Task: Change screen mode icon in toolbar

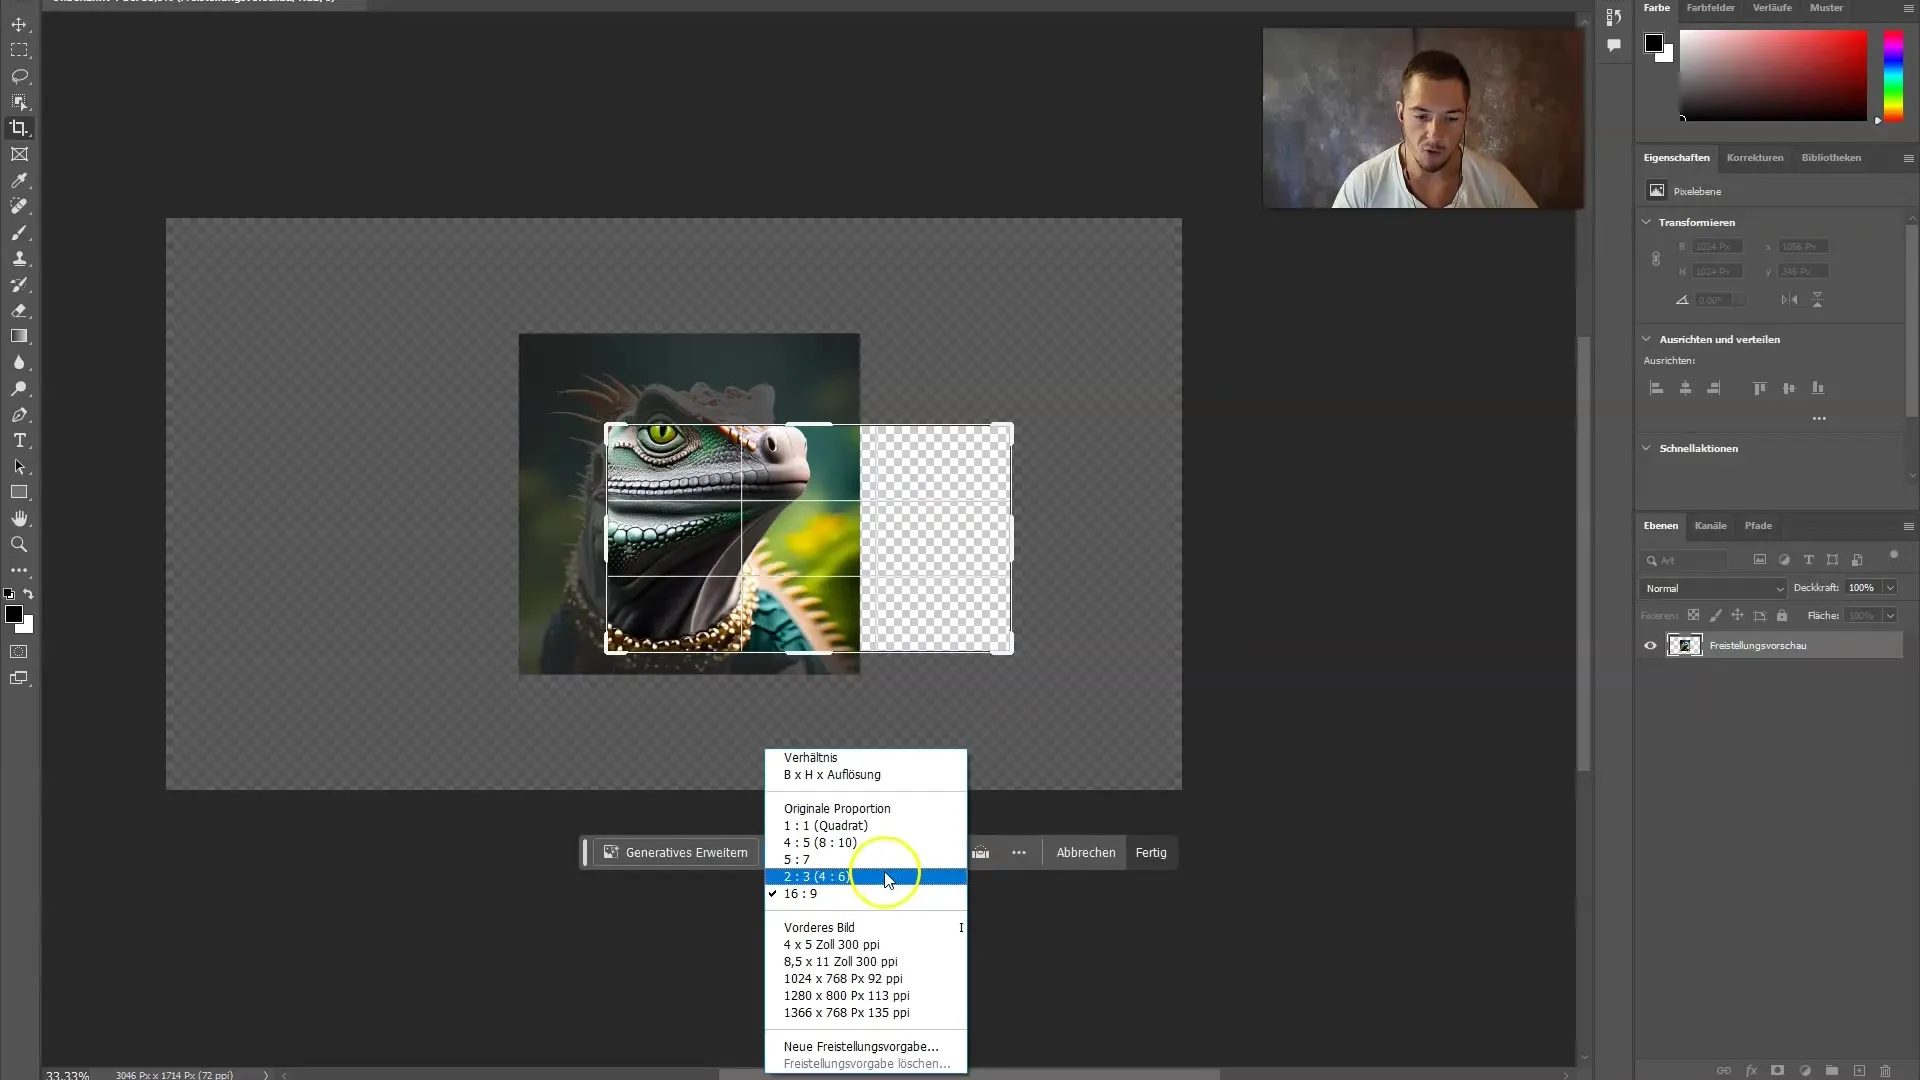Action: pos(19,678)
